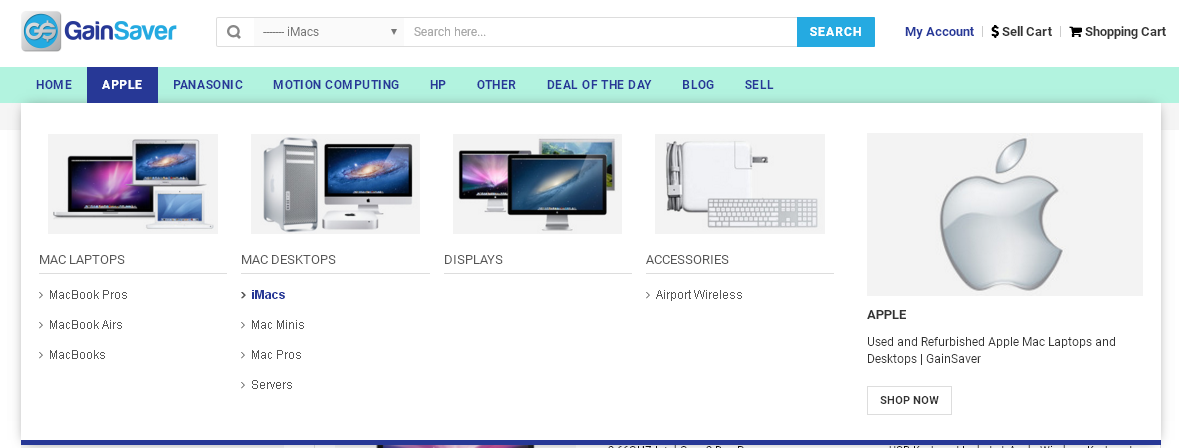This screenshot has width=1179, height=448.
Task: Open ACCESSORIES category heading
Action: [687, 259]
